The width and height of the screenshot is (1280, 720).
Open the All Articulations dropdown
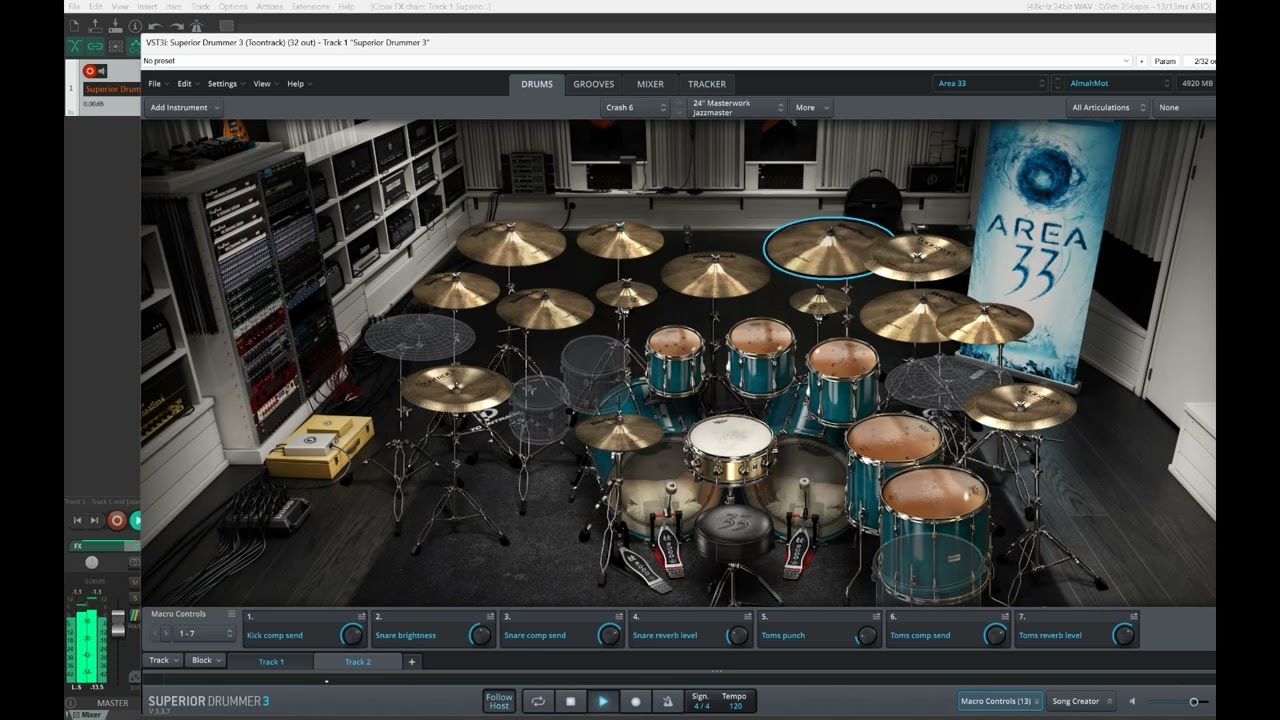(1107, 107)
